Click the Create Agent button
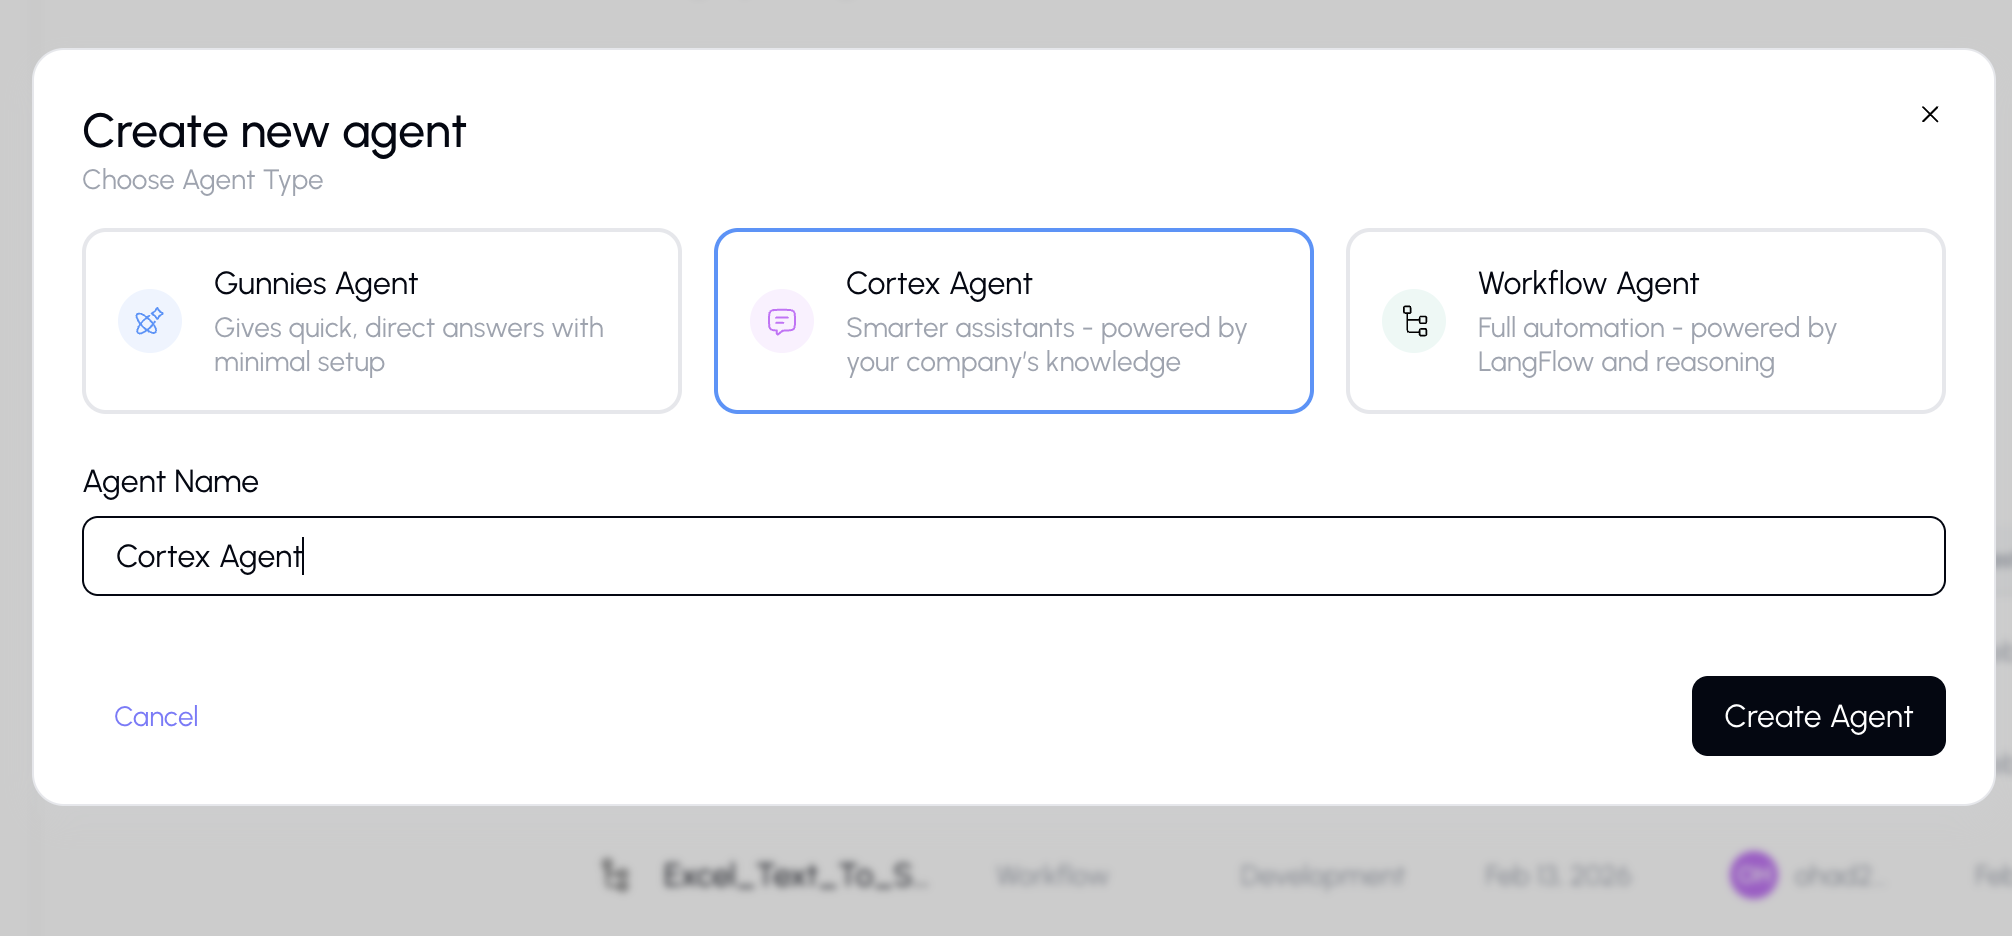Image resolution: width=2012 pixels, height=936 pixels. point(1818,716)
